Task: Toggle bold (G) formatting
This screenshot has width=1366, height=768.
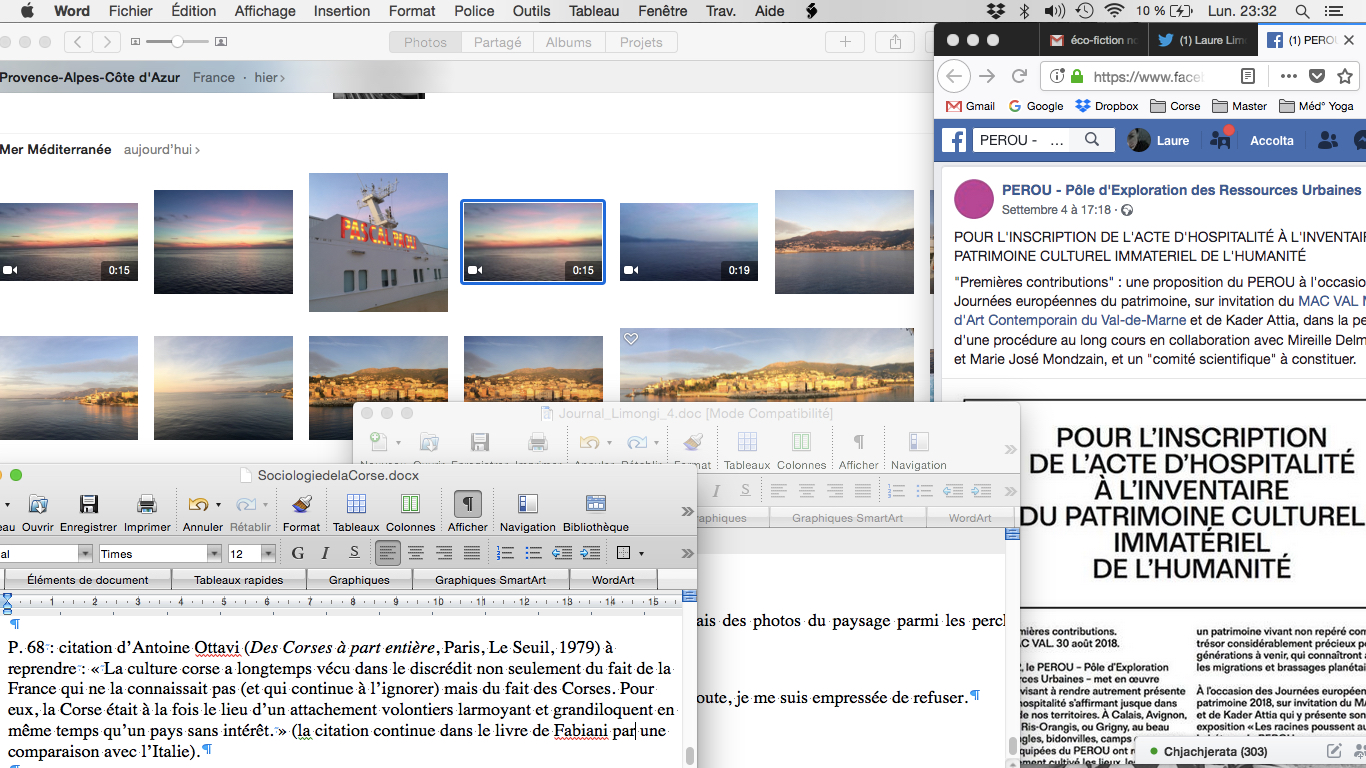Action: [x=297, y=553]
